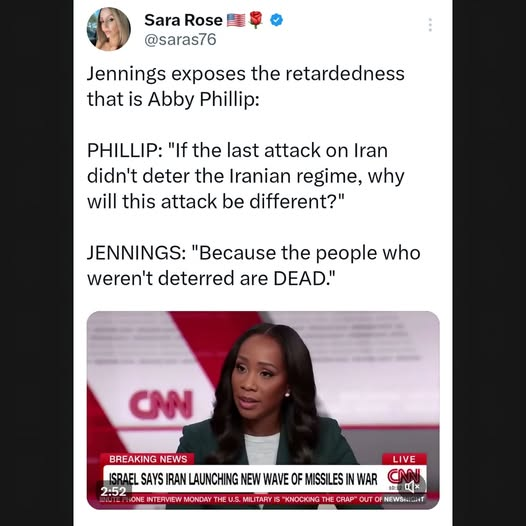Click the red LIVE badge
Screen dimensions: 526x526
click(x=404, y=459)
